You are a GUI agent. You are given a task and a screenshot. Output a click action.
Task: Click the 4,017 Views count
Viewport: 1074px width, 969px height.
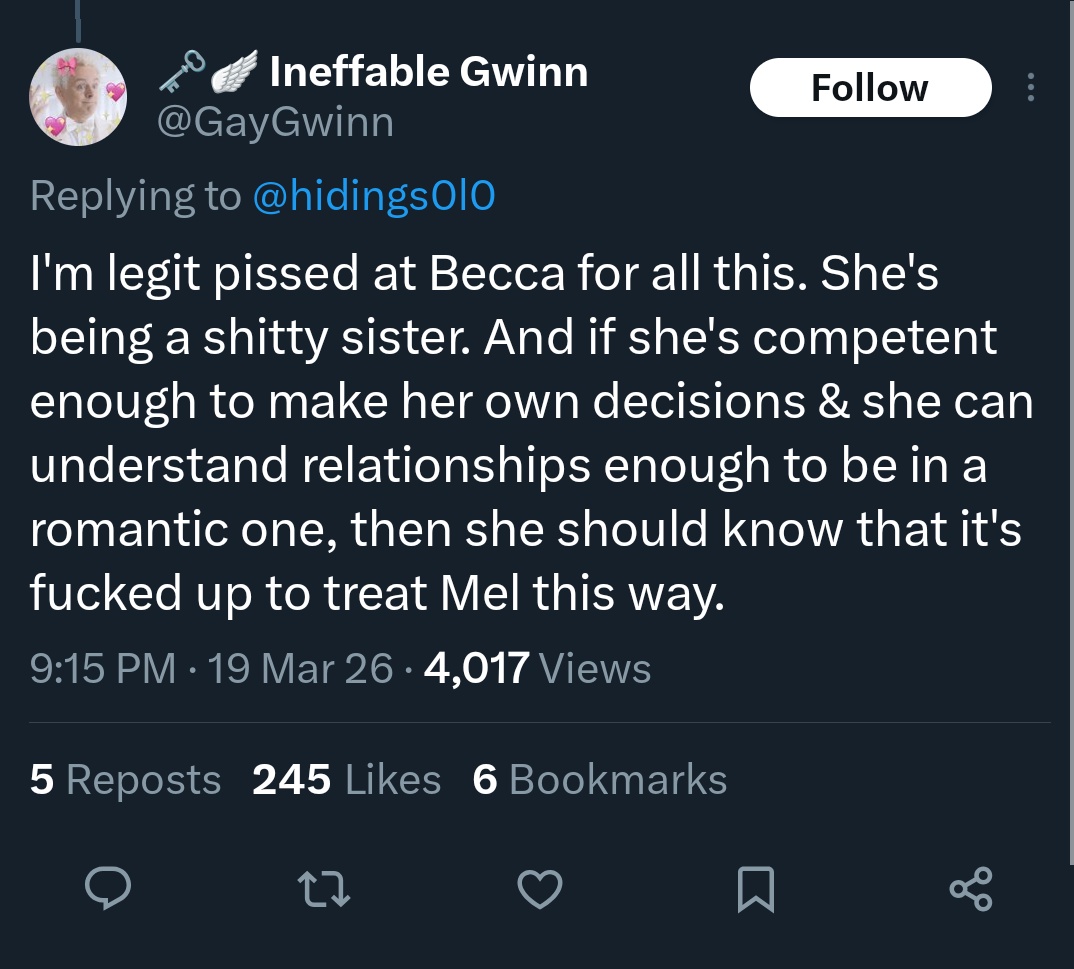pyautogui.click(x=538, y=668)
